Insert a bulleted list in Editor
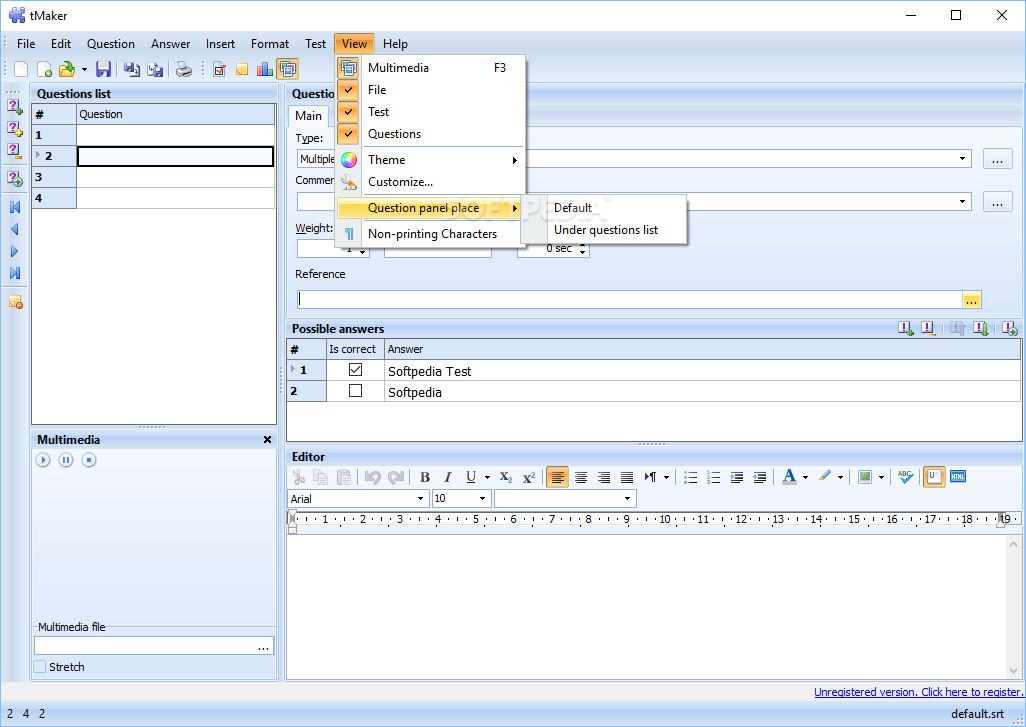Image resolution: width=1026 pixels, height=727 pixels. coord(690,477)
